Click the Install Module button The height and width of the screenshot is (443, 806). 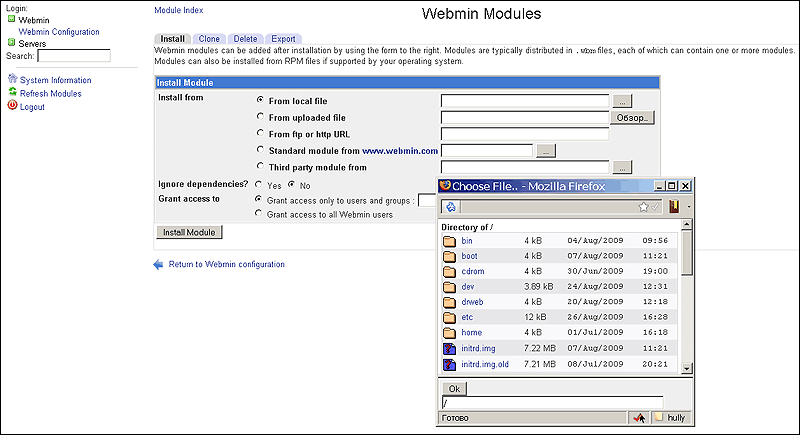[x=189, y=233]
